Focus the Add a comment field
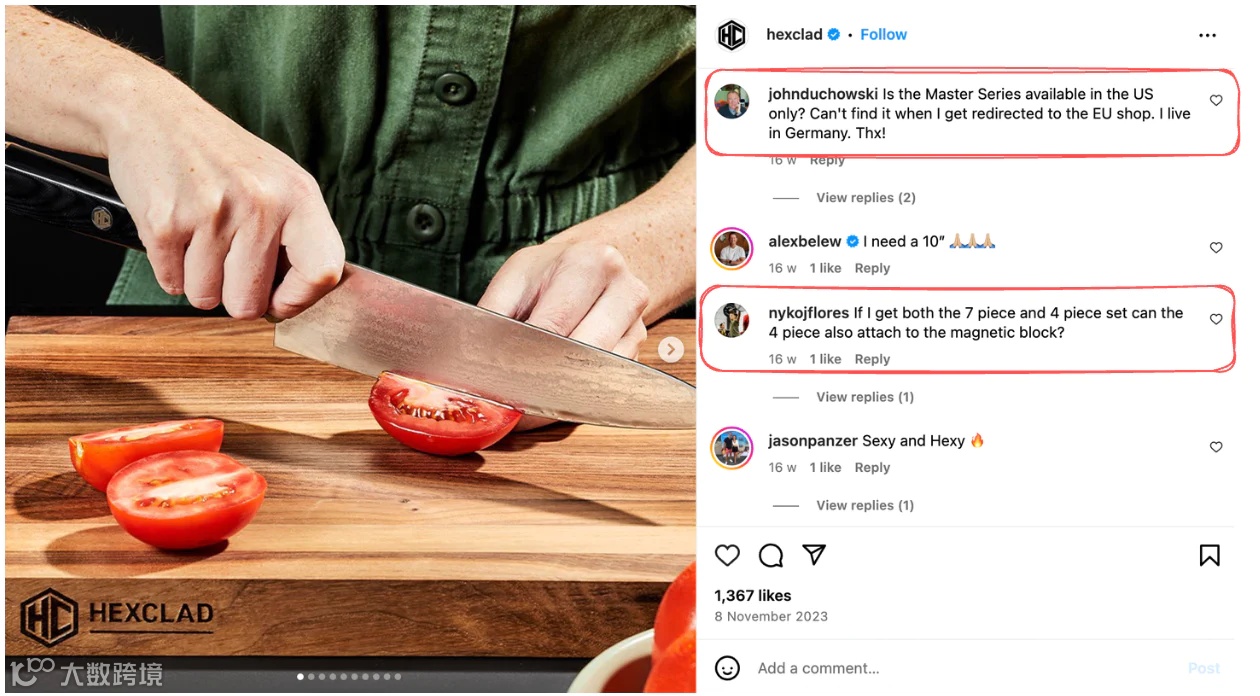This screenshot has height=696, width=1260. [x=960, y=668]
